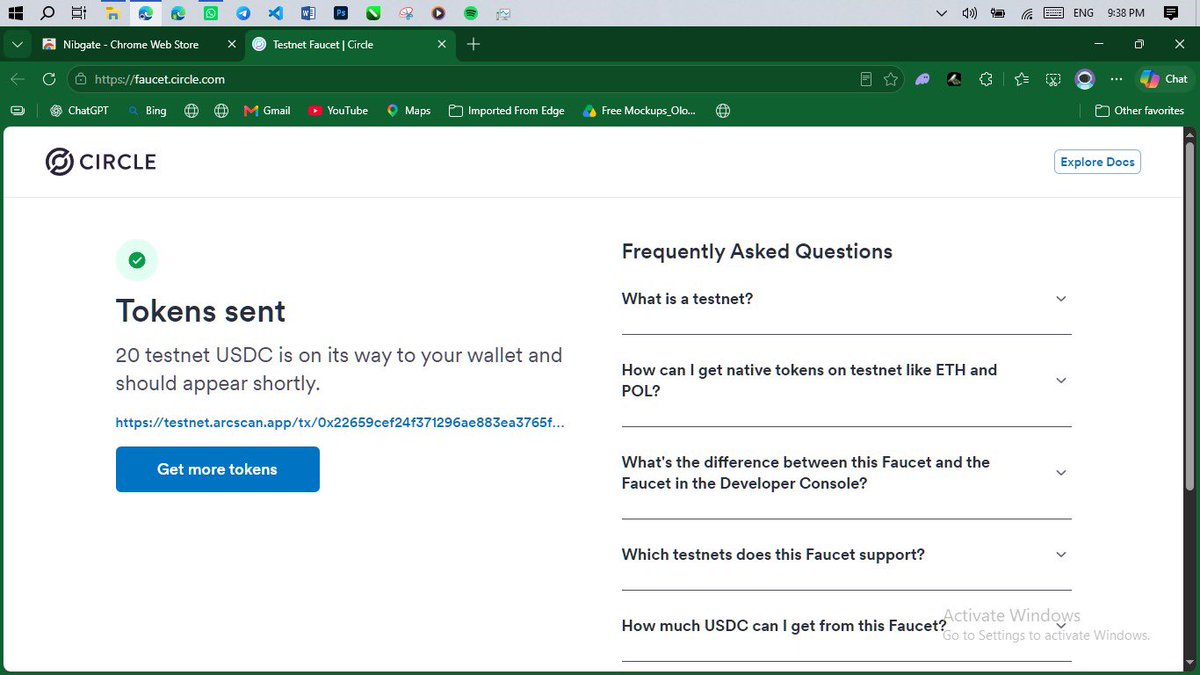Open Spotify from the taskbar
1200x675 pixels.
(x=471, y=13)
